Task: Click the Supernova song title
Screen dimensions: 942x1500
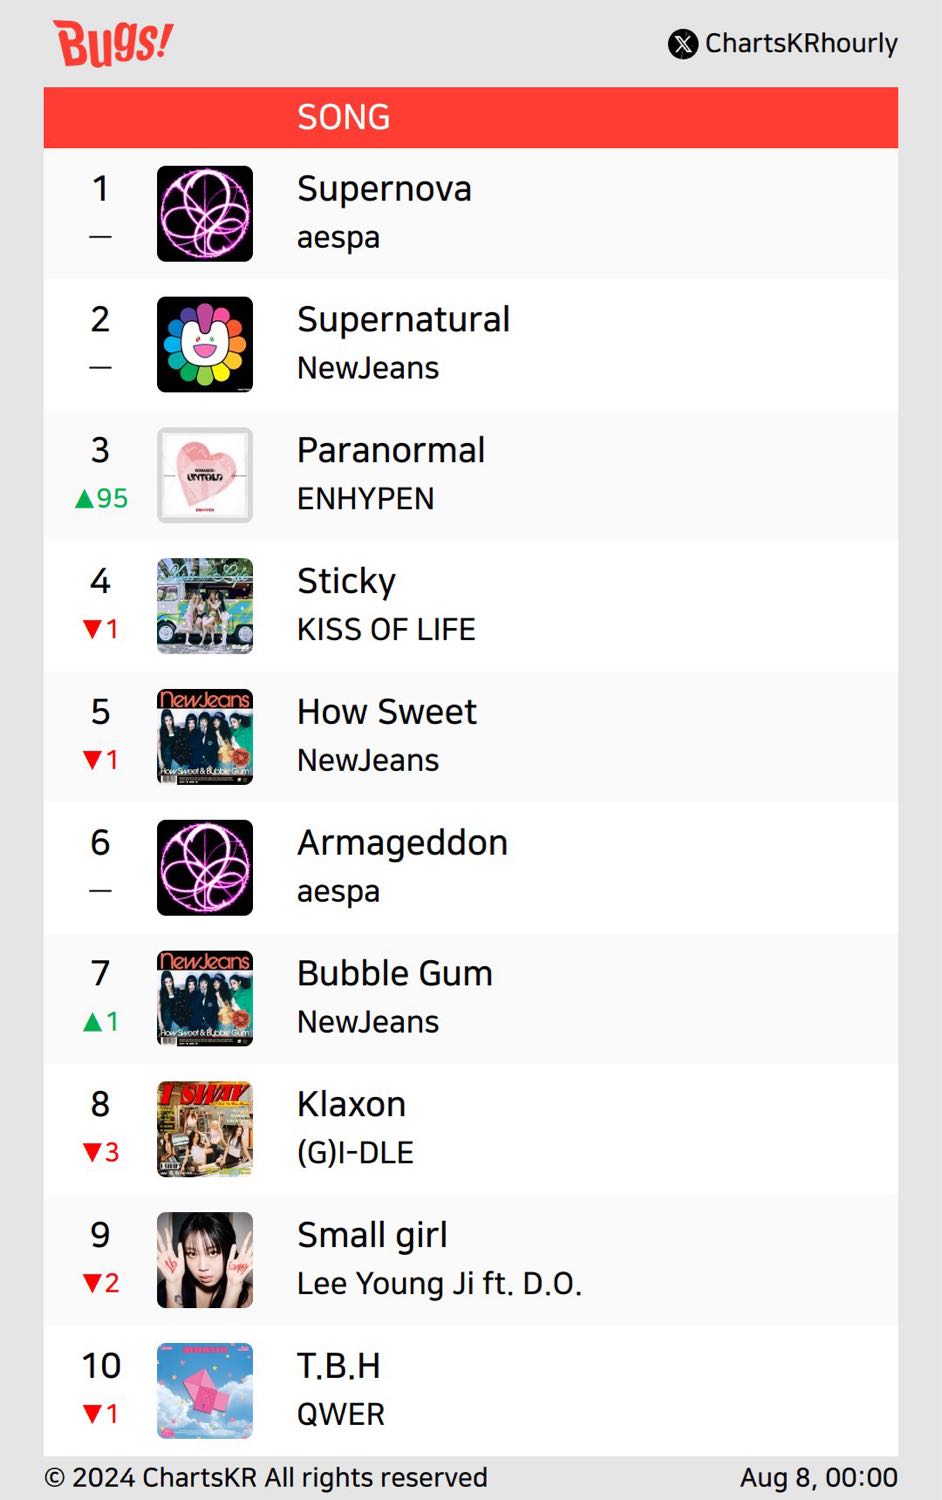Action: coord(384,189)
